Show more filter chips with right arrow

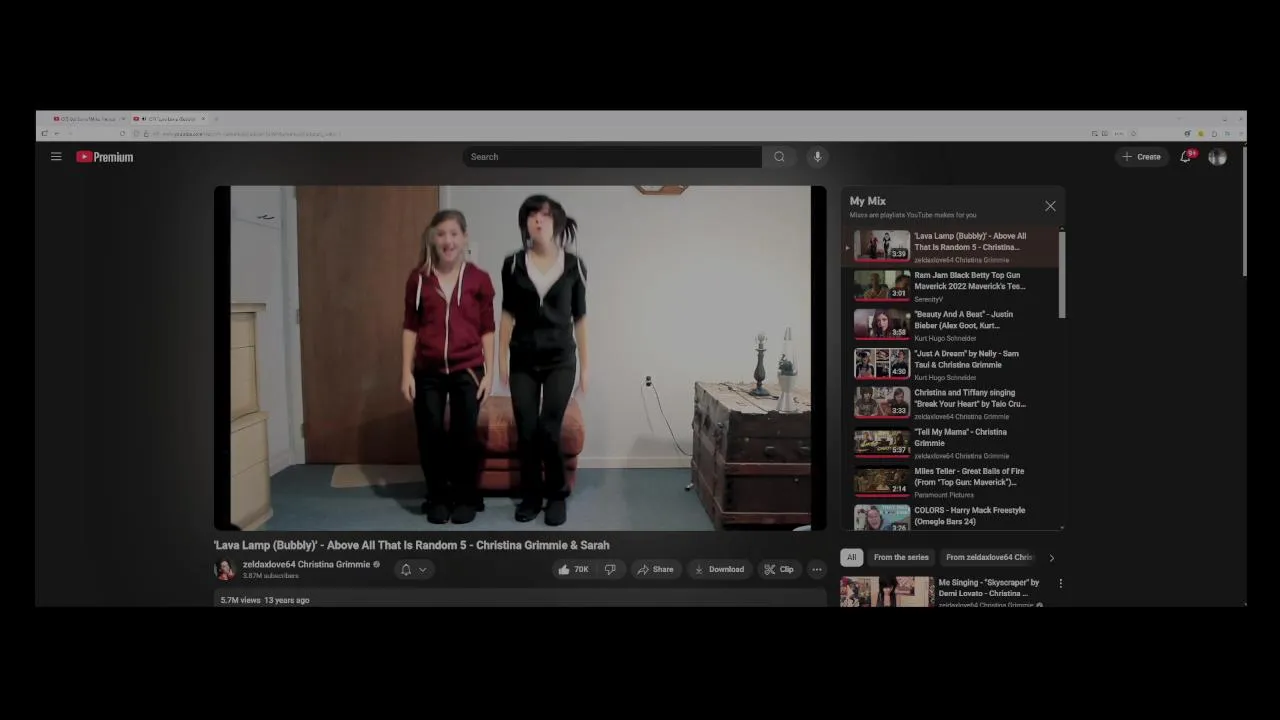(x=1051, y=557)
